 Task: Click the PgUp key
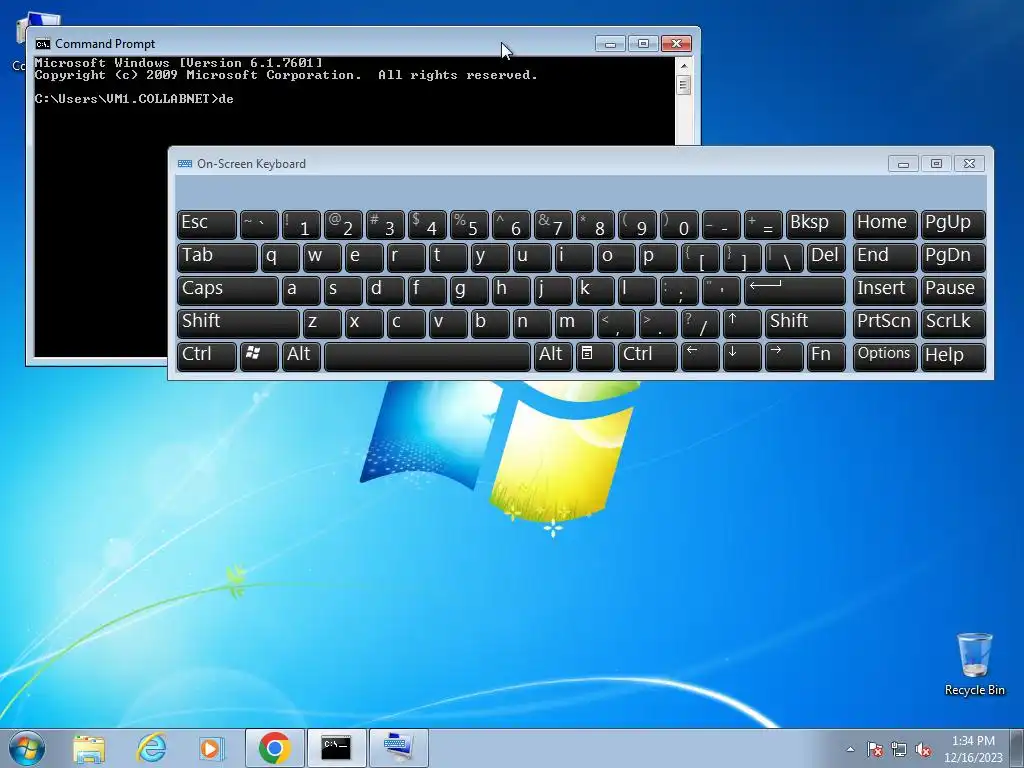tap(952, 224)
